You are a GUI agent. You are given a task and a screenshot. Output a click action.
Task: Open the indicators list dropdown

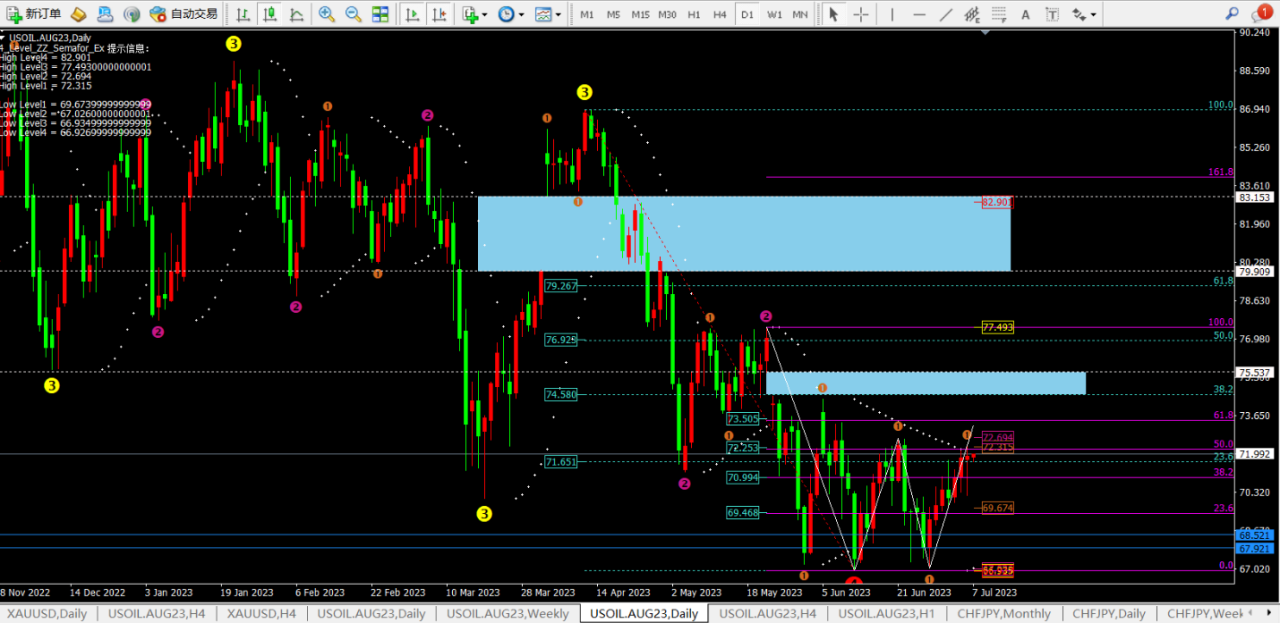coord(475,14)
